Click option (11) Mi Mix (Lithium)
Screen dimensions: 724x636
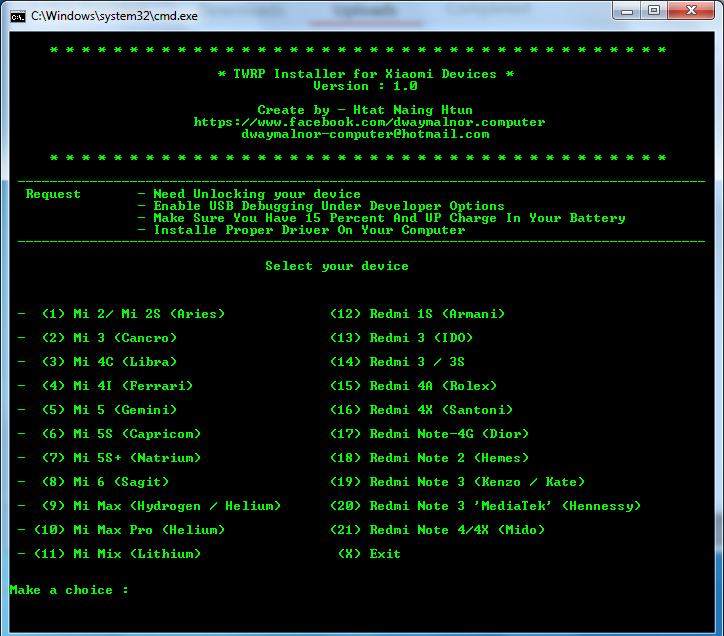(x=117, y=554)
